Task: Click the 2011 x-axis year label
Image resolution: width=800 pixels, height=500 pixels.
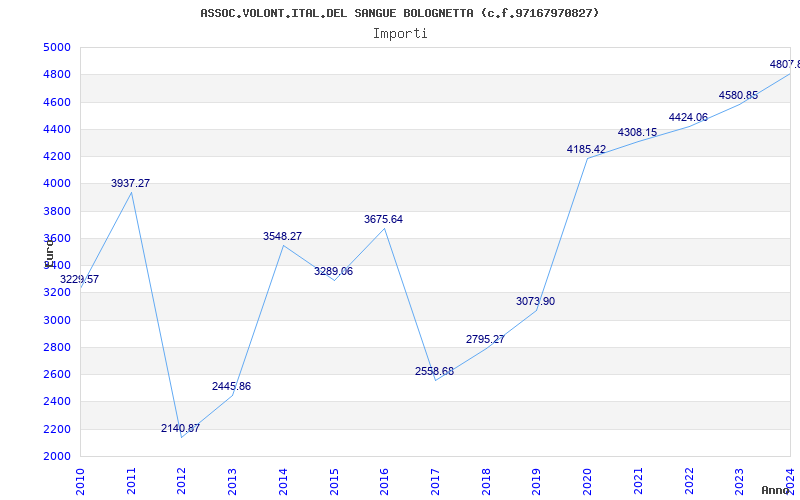Action: tap(131, 481)
